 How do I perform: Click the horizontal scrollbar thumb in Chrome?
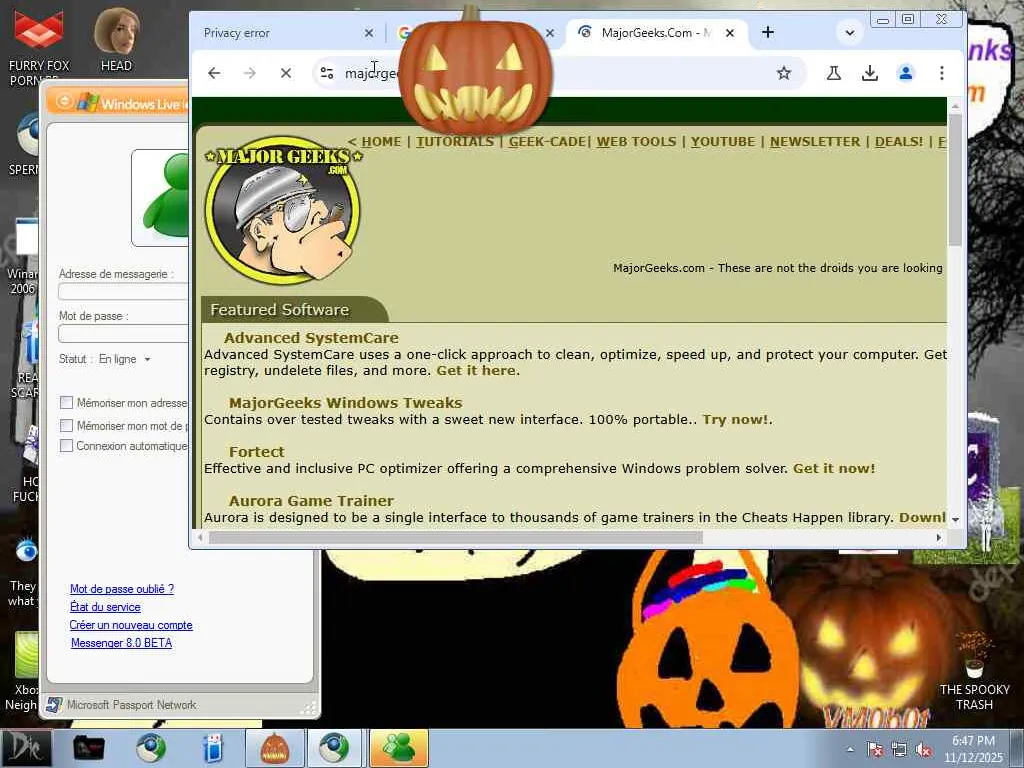pyautogui.click(x=455, y=537)
